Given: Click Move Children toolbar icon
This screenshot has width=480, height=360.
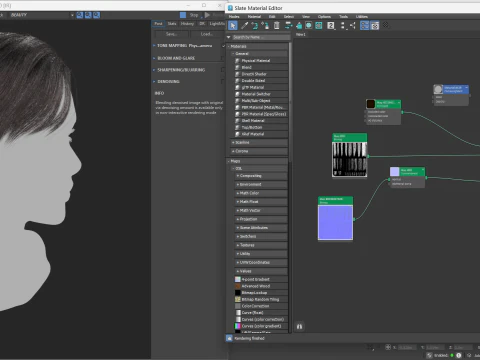Looking at the screenshot, I should click(288, 25).
